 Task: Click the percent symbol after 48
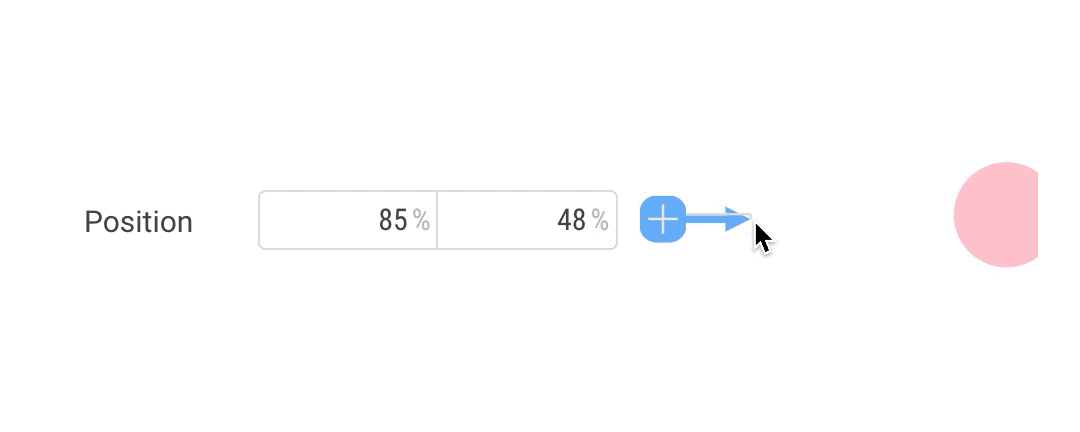pyautogui.click(x=600, y=221)
